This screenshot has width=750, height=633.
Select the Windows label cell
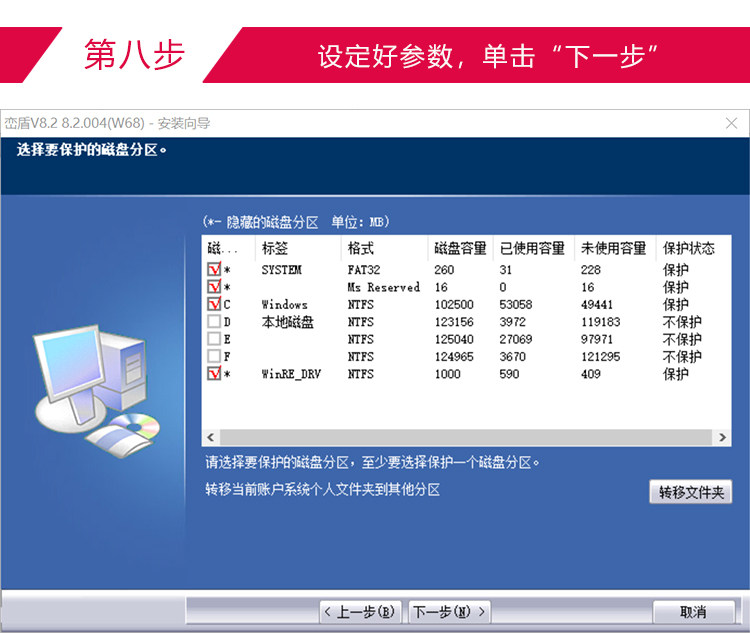285,304
